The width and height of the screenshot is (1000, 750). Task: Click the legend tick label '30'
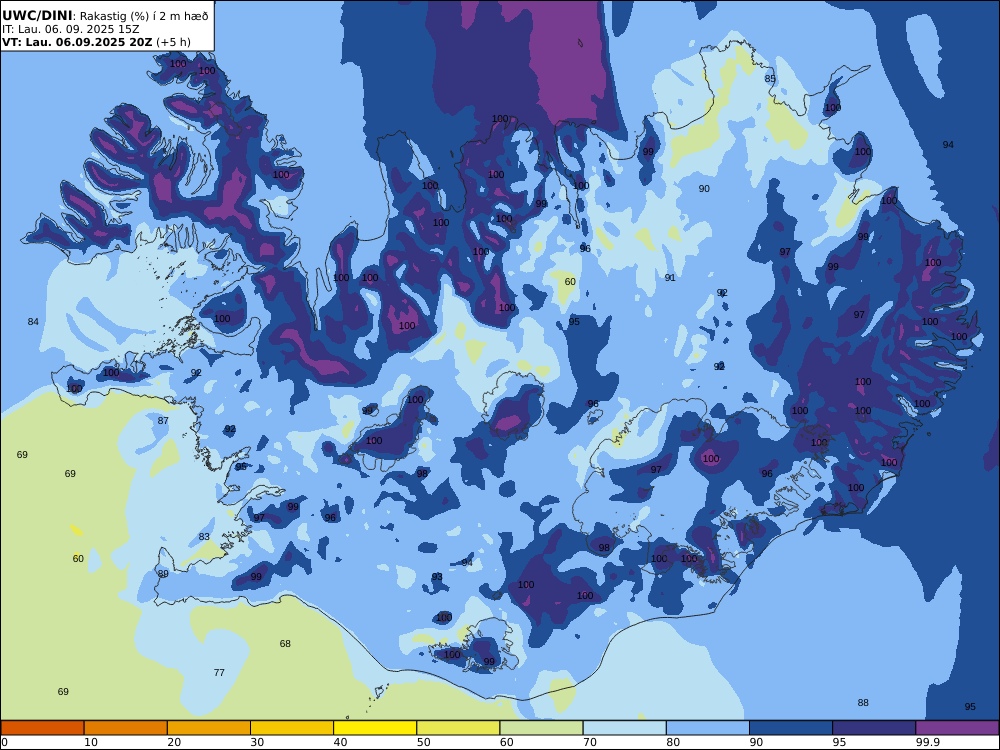(x=257, y=742)
